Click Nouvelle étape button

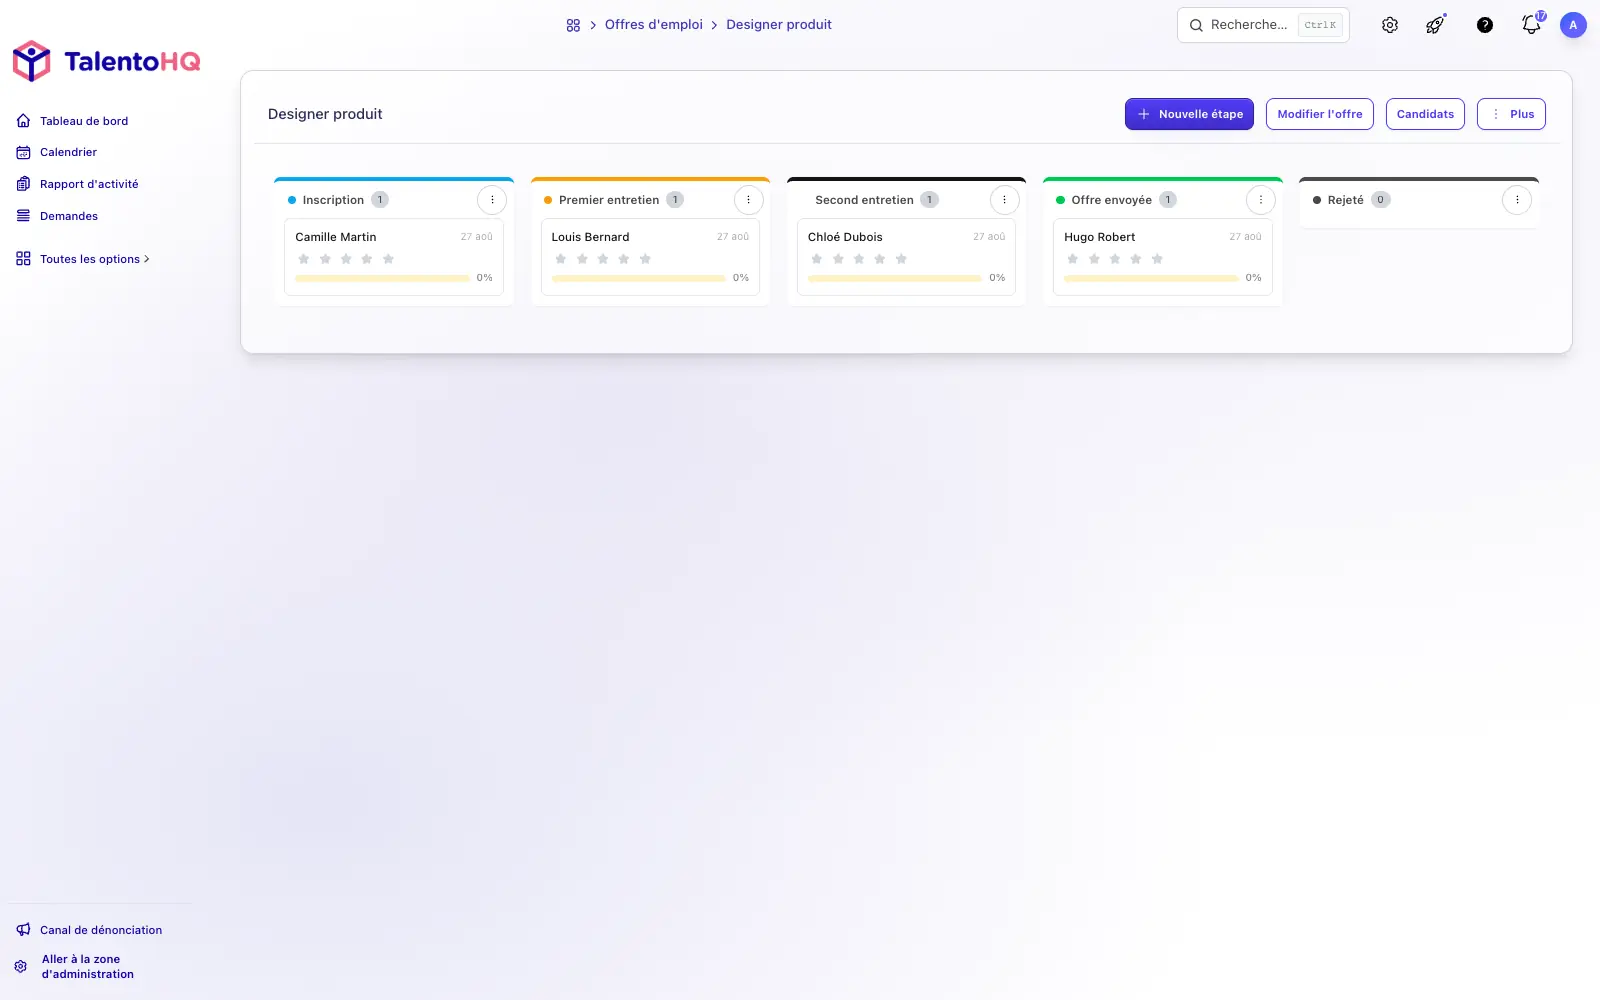pos(1189,114)
